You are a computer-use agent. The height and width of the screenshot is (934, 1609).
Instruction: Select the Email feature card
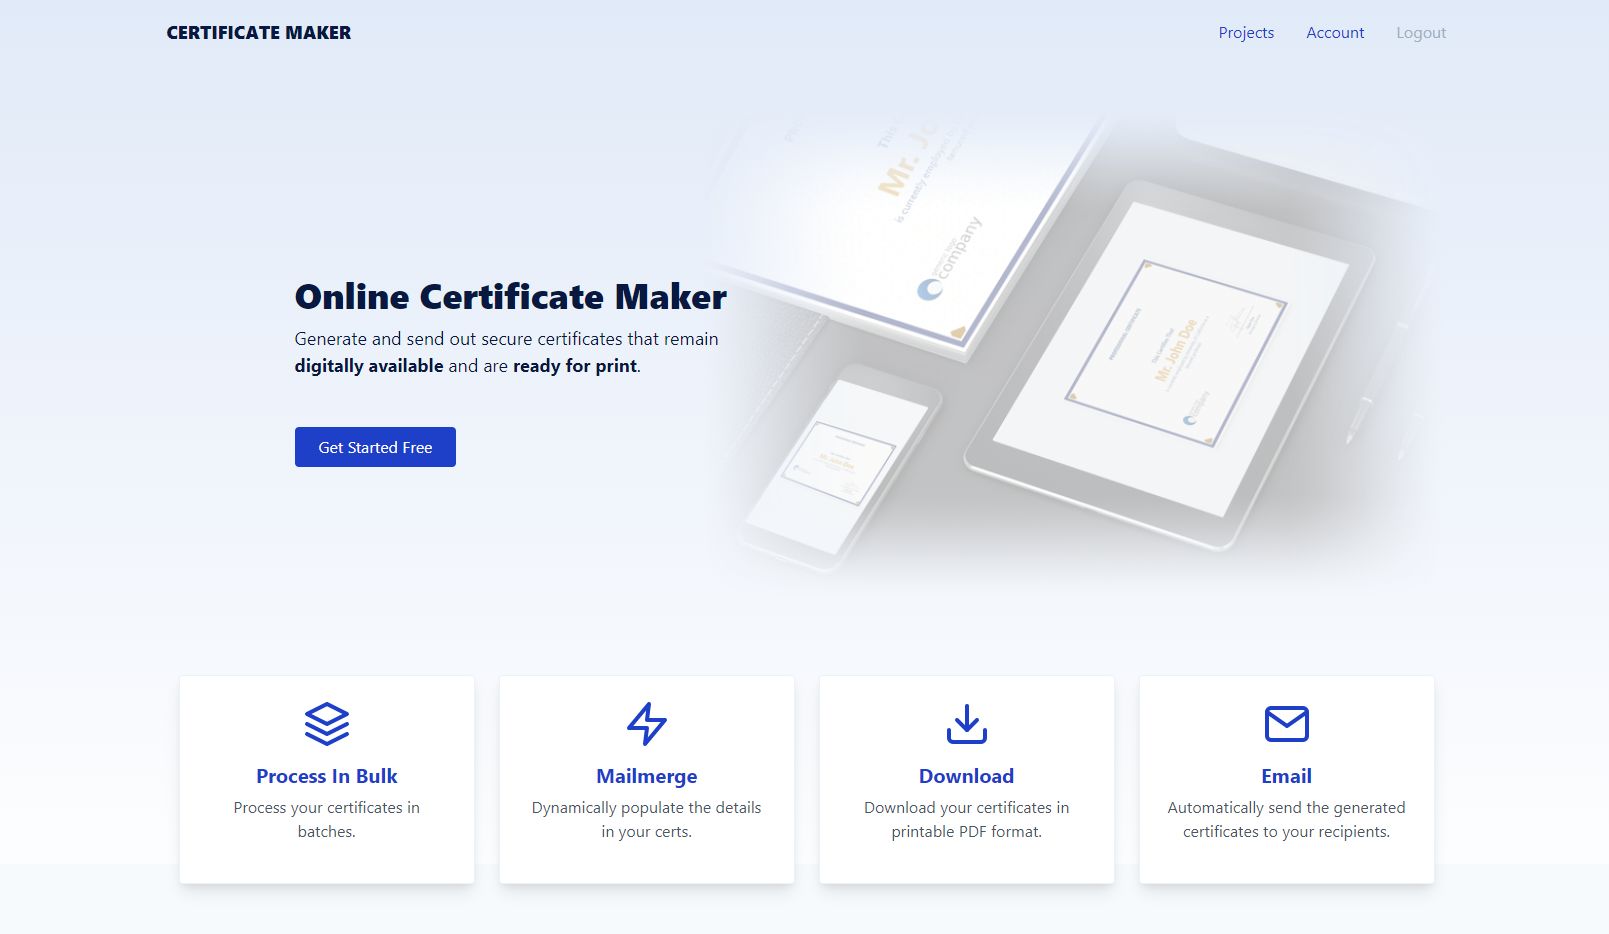point(1286,780)
